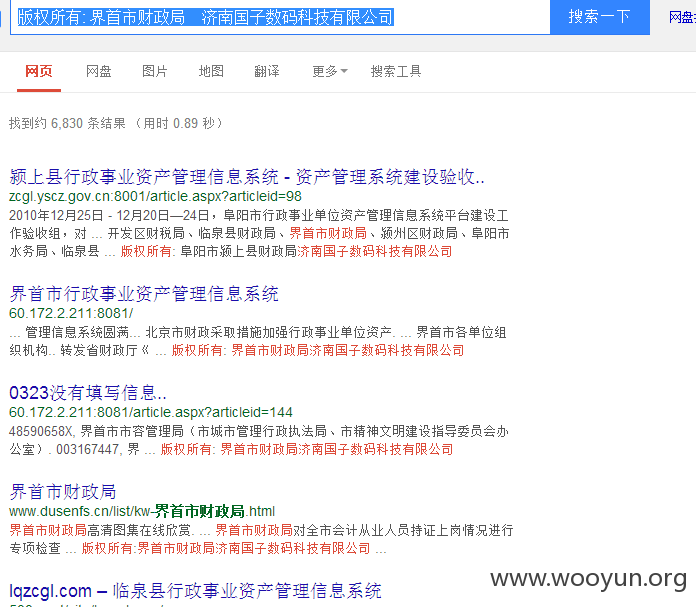Open result 颍上县行政事业资产管理信息系统 title link

click(247, 177)
